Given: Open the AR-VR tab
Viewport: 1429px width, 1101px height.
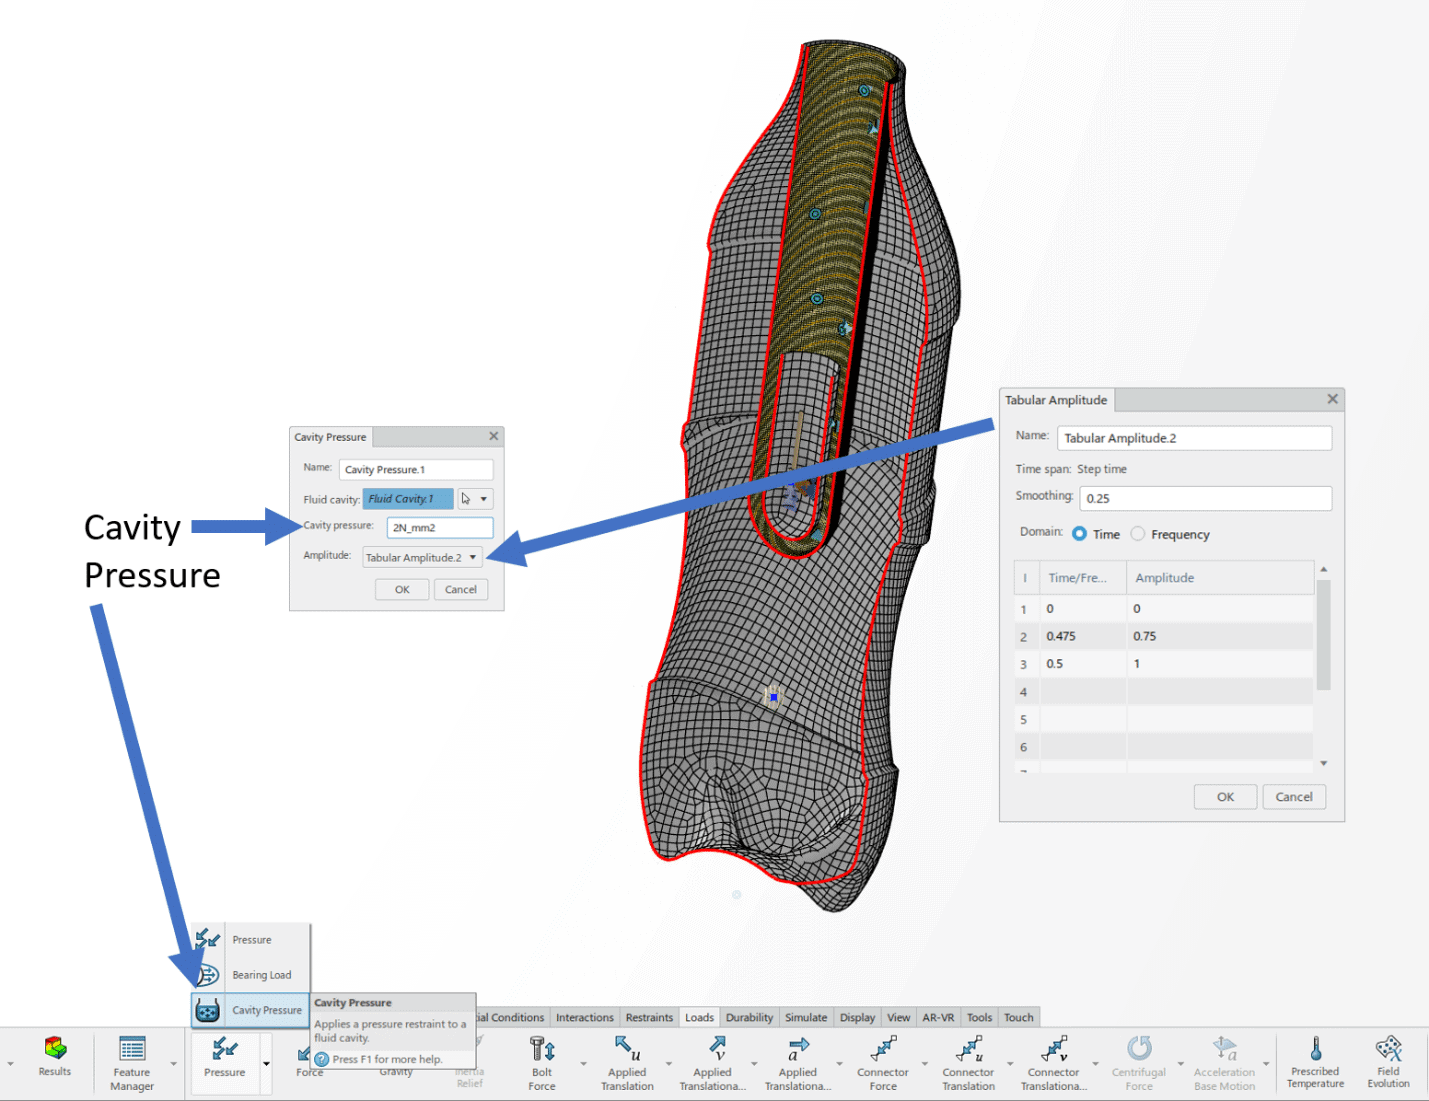Looking at the screenshot, I should 939,1018.
